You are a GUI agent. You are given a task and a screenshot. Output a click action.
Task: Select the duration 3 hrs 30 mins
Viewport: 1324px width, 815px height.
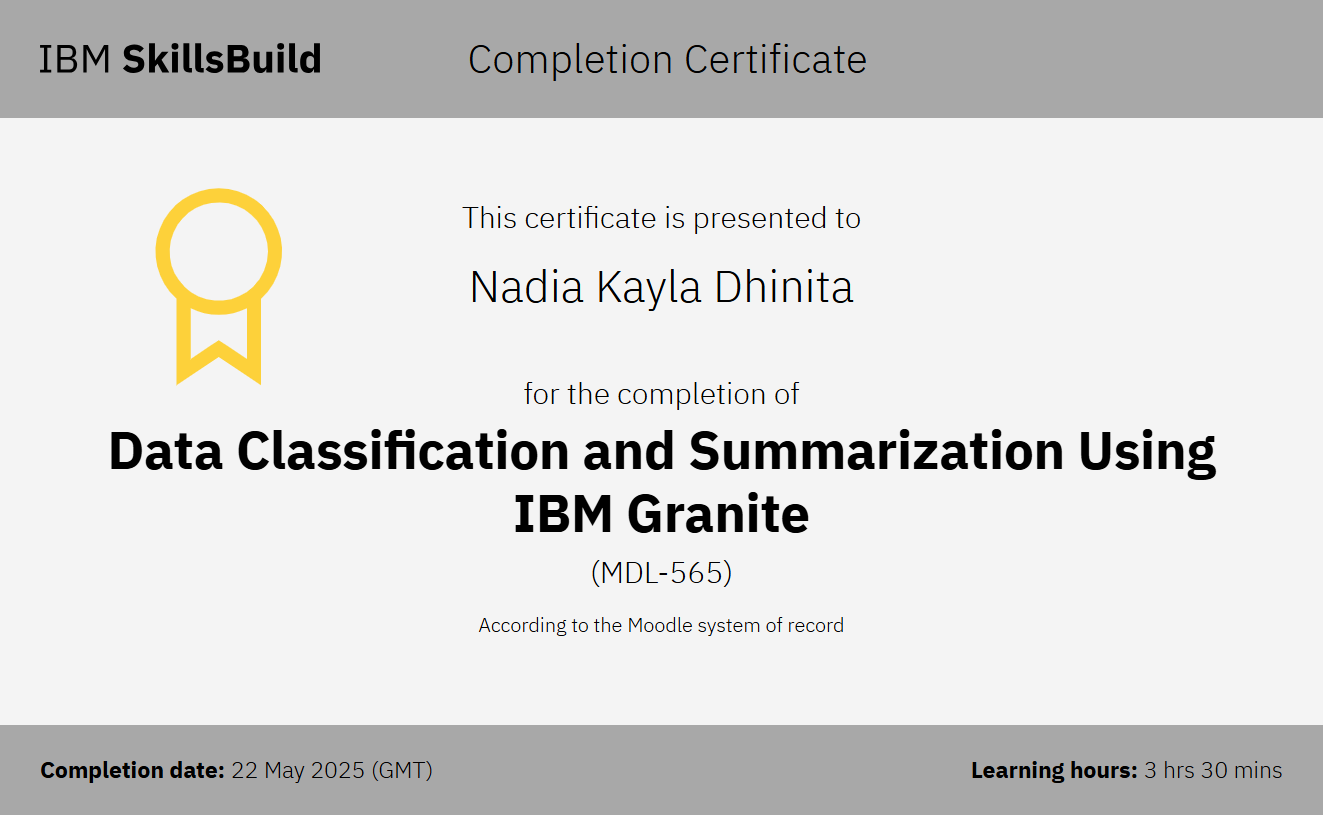[1213, 771]
